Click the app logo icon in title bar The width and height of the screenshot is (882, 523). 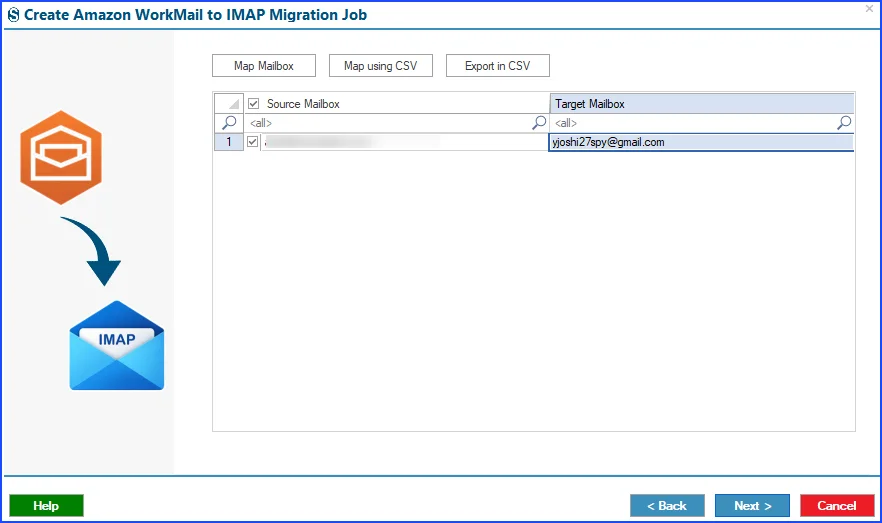tap(13, 15)
